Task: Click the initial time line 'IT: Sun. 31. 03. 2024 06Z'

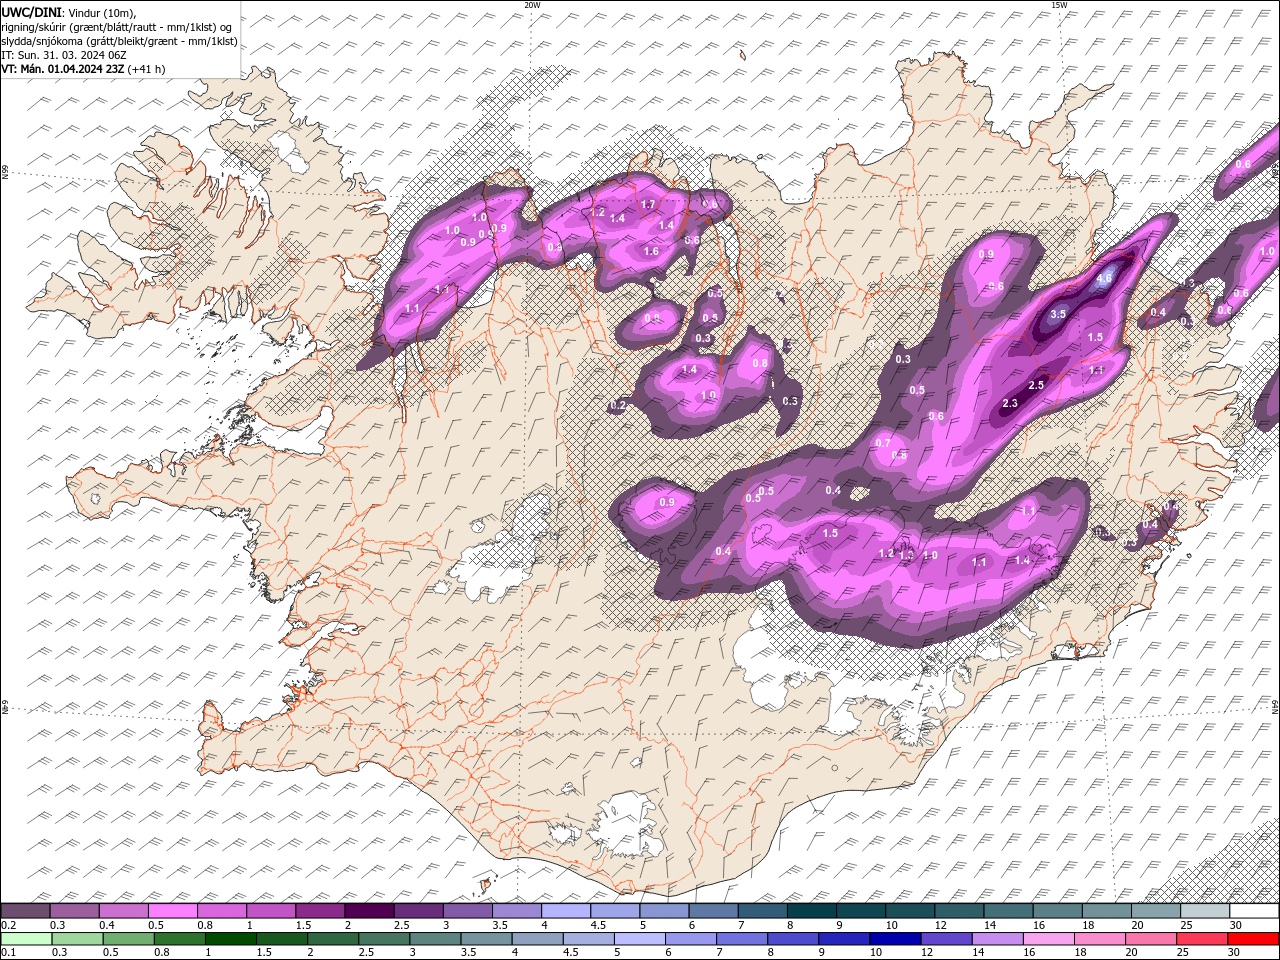Action: click(x=64, y=55)
